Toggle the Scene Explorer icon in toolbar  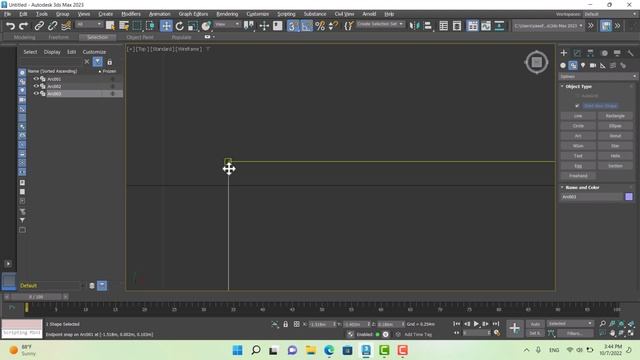[444, 26]
